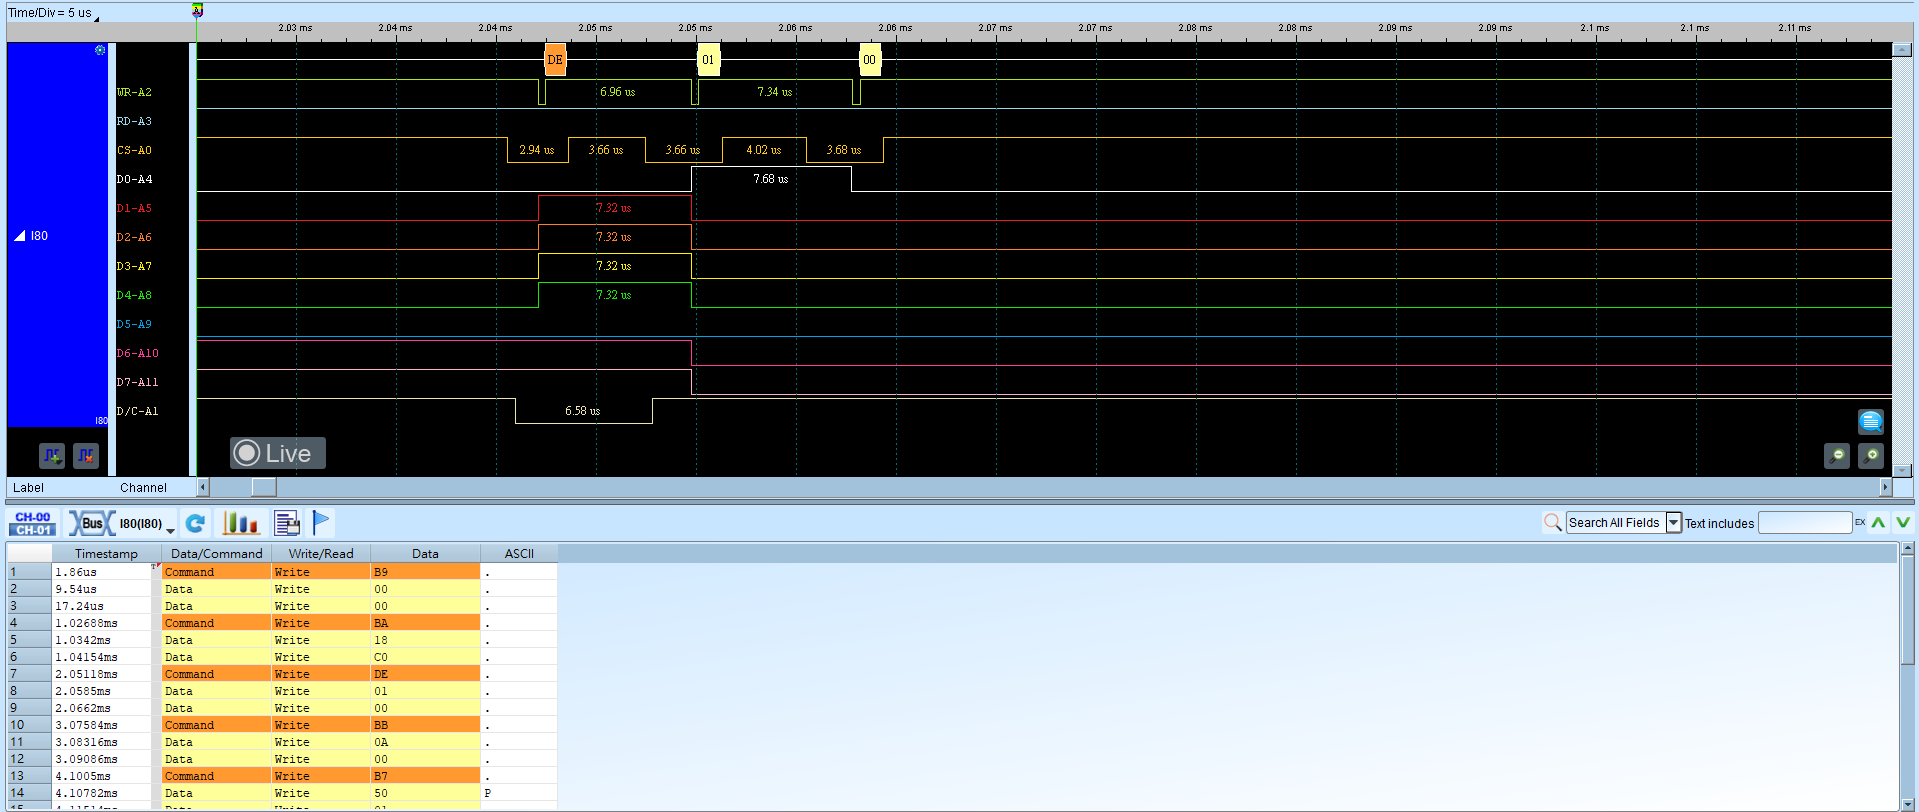Click the ASCII column header

519,553
